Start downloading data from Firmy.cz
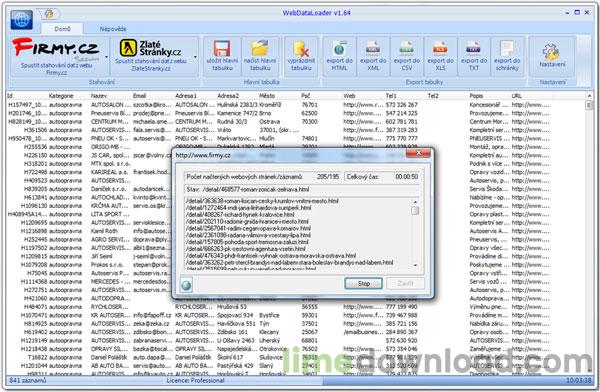The height and width of the screenshot is (392, 600). (56, 56)
